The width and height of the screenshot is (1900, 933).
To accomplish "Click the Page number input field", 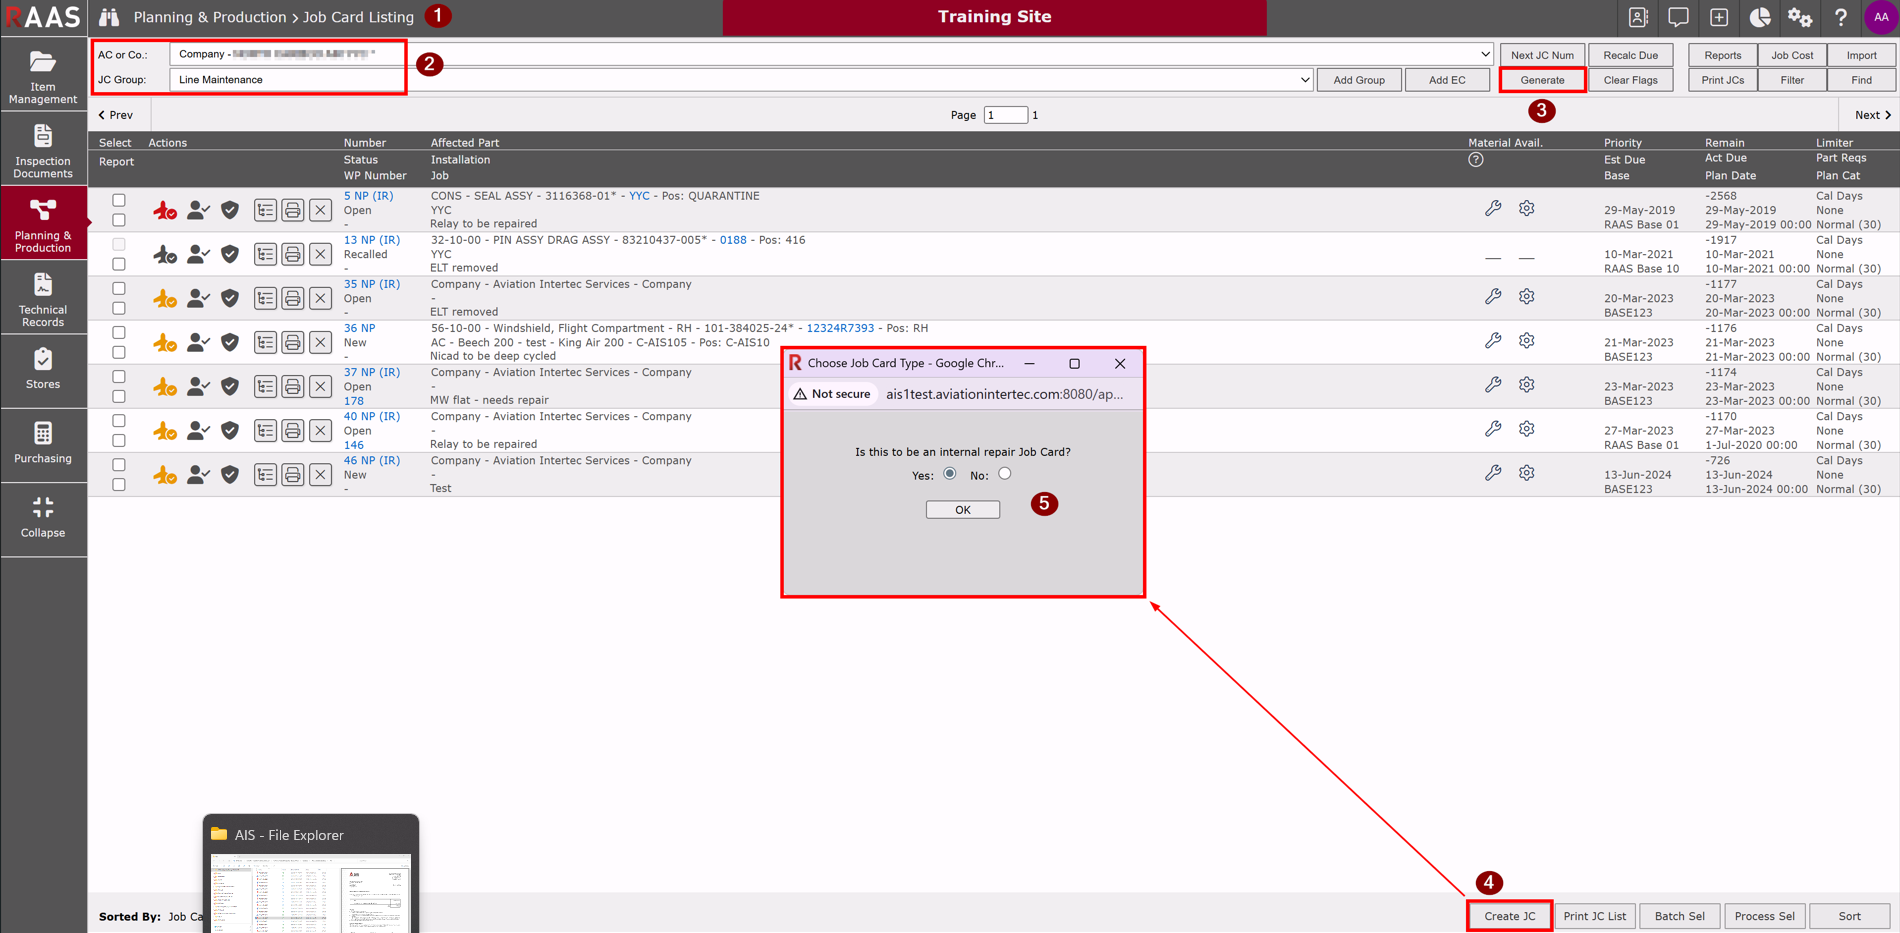I will click(1005, 115).
